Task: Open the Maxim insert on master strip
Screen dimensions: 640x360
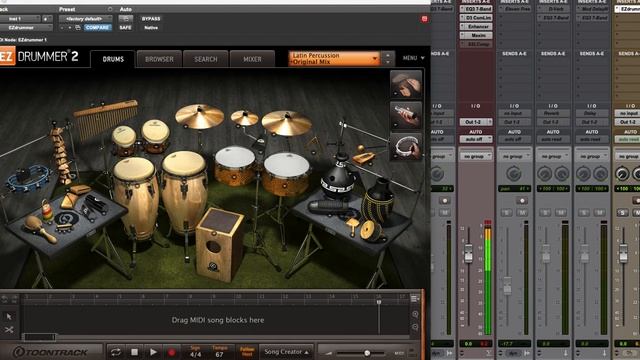Action: (x=476, y=36)
